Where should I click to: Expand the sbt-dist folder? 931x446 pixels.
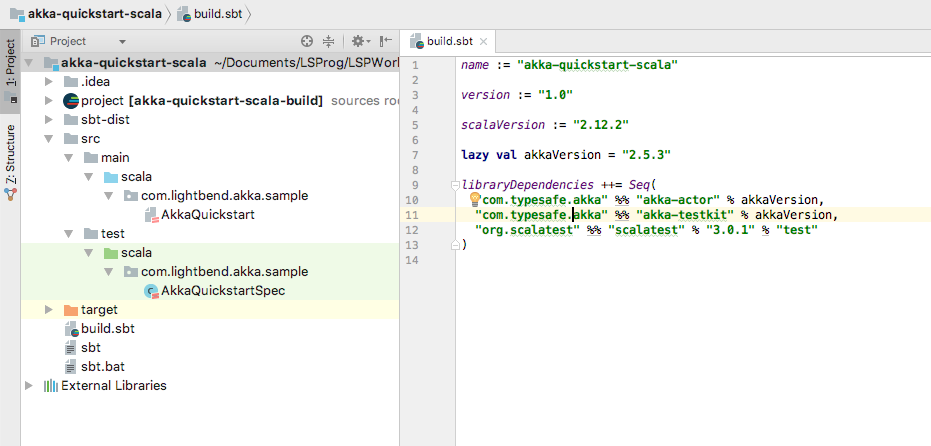pos(49,120)
